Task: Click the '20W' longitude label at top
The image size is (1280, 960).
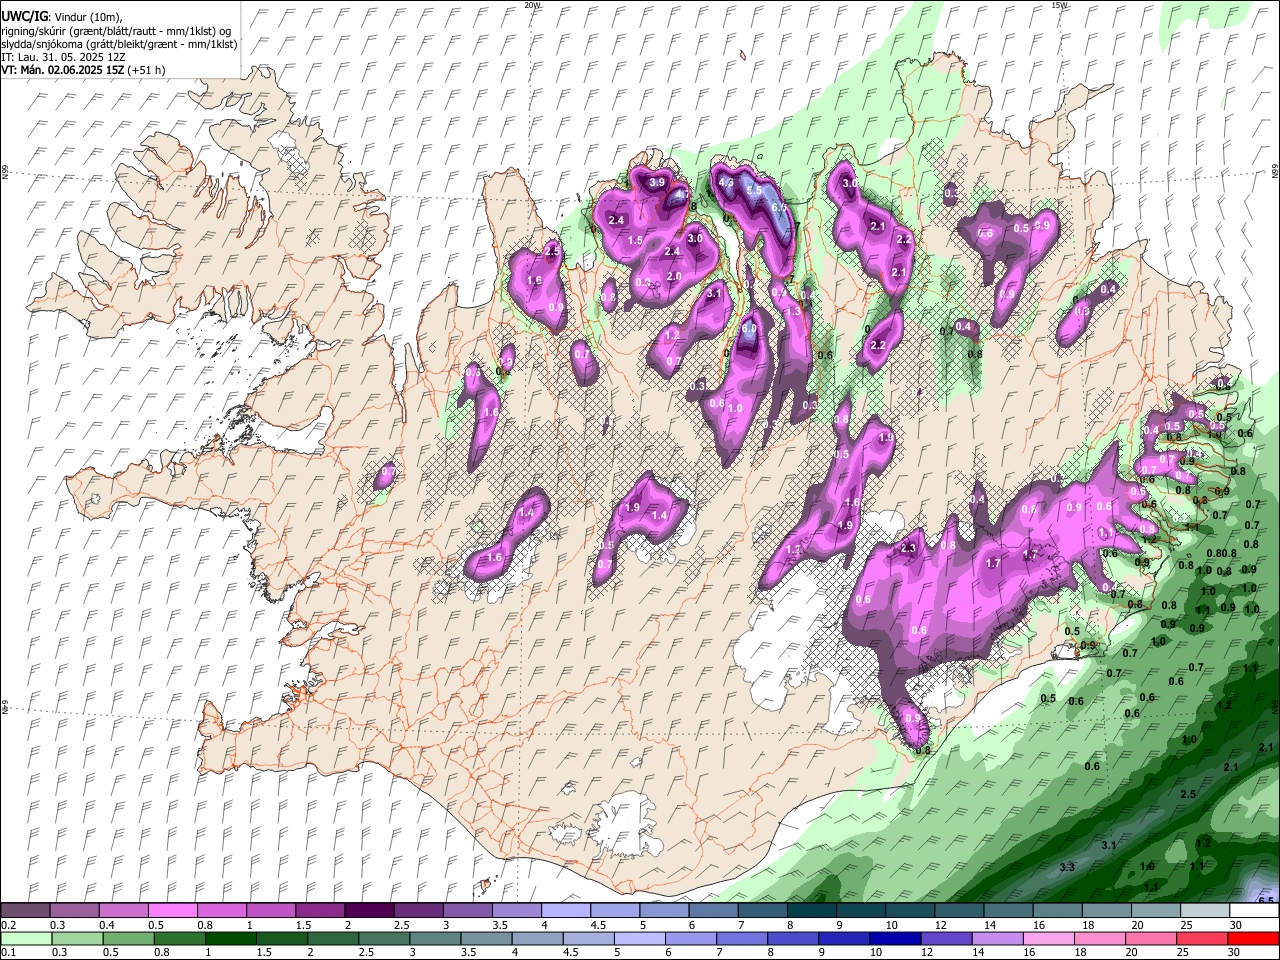Action: tap(531, 5)
